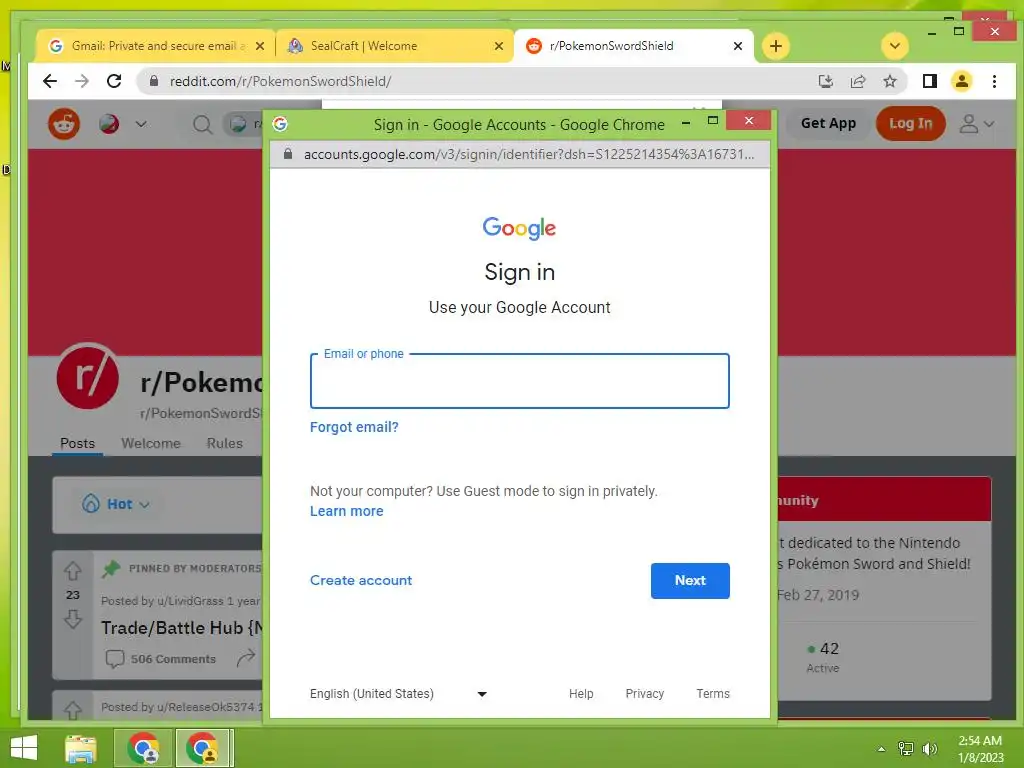Image resolution: width=1024 pixels, height=768 pixels.
Task: Bookmark this page with the star icon
Action: coord(889,81)
